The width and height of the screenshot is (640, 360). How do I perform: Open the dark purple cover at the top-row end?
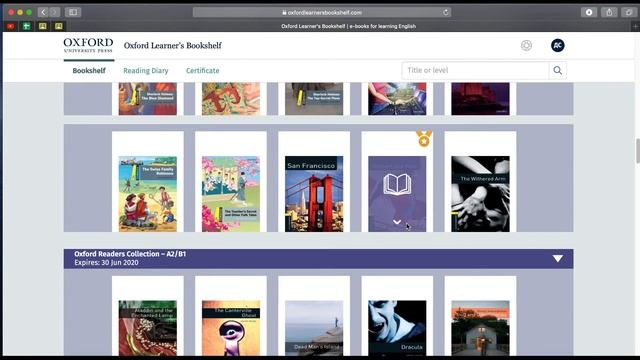[480, 99]
